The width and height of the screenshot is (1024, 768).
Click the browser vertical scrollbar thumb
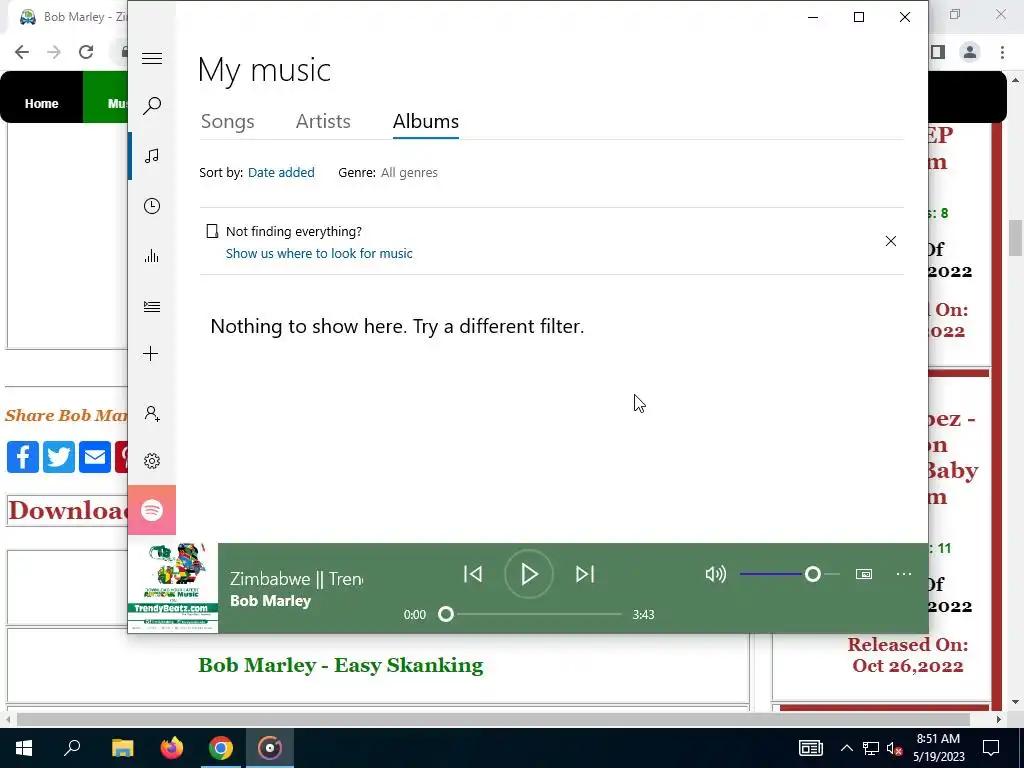click(1015, 238)
